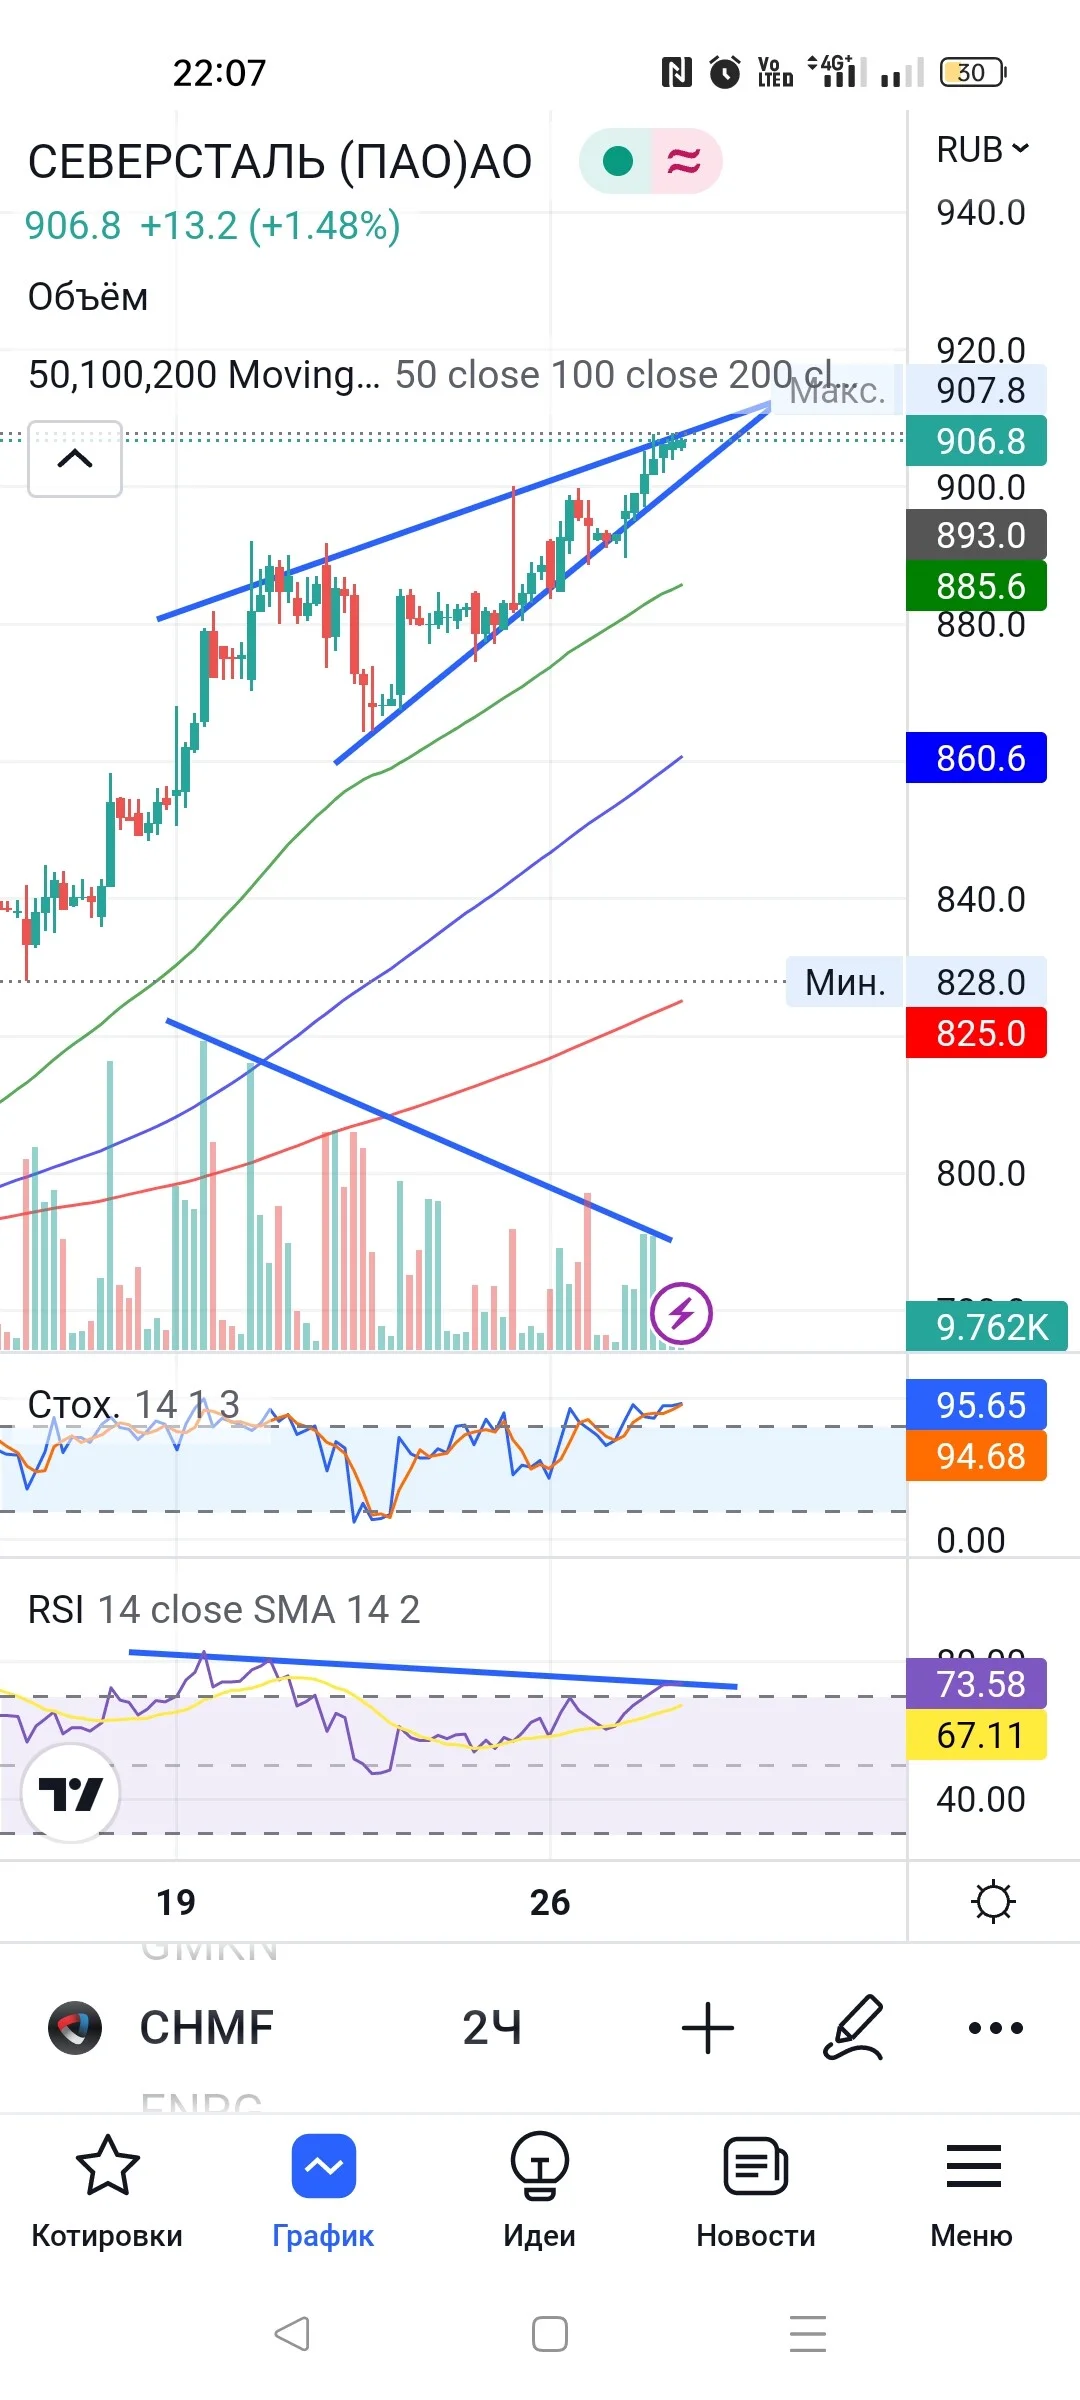Tap the Северсталь logo icon

point(75,2028)
